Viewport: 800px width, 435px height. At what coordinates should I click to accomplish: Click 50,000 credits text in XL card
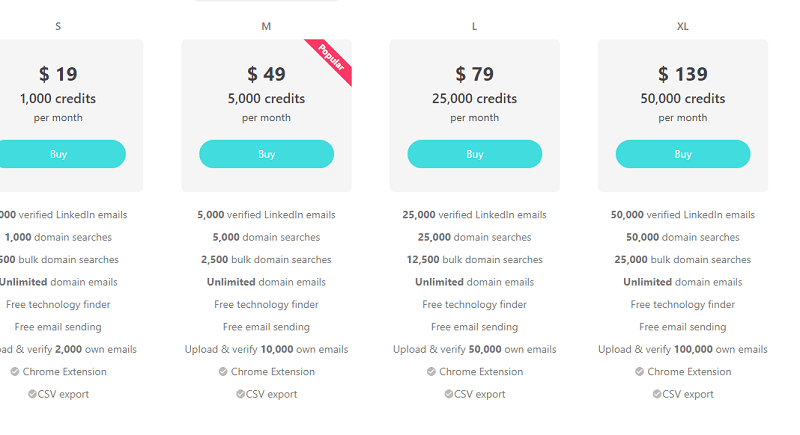point(683,99)
